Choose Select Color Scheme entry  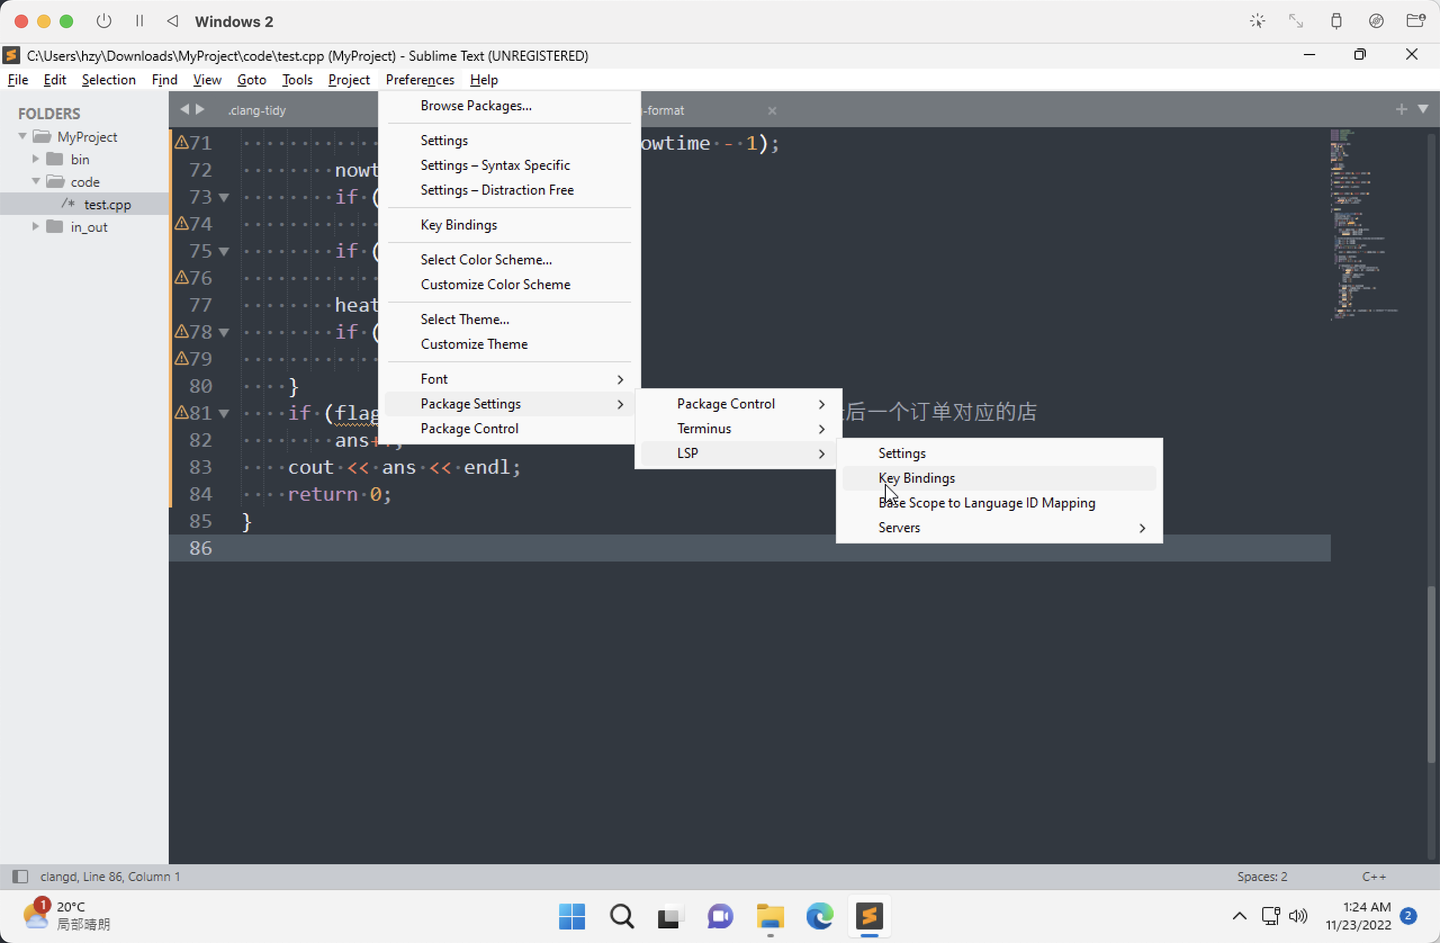[509, 260]
